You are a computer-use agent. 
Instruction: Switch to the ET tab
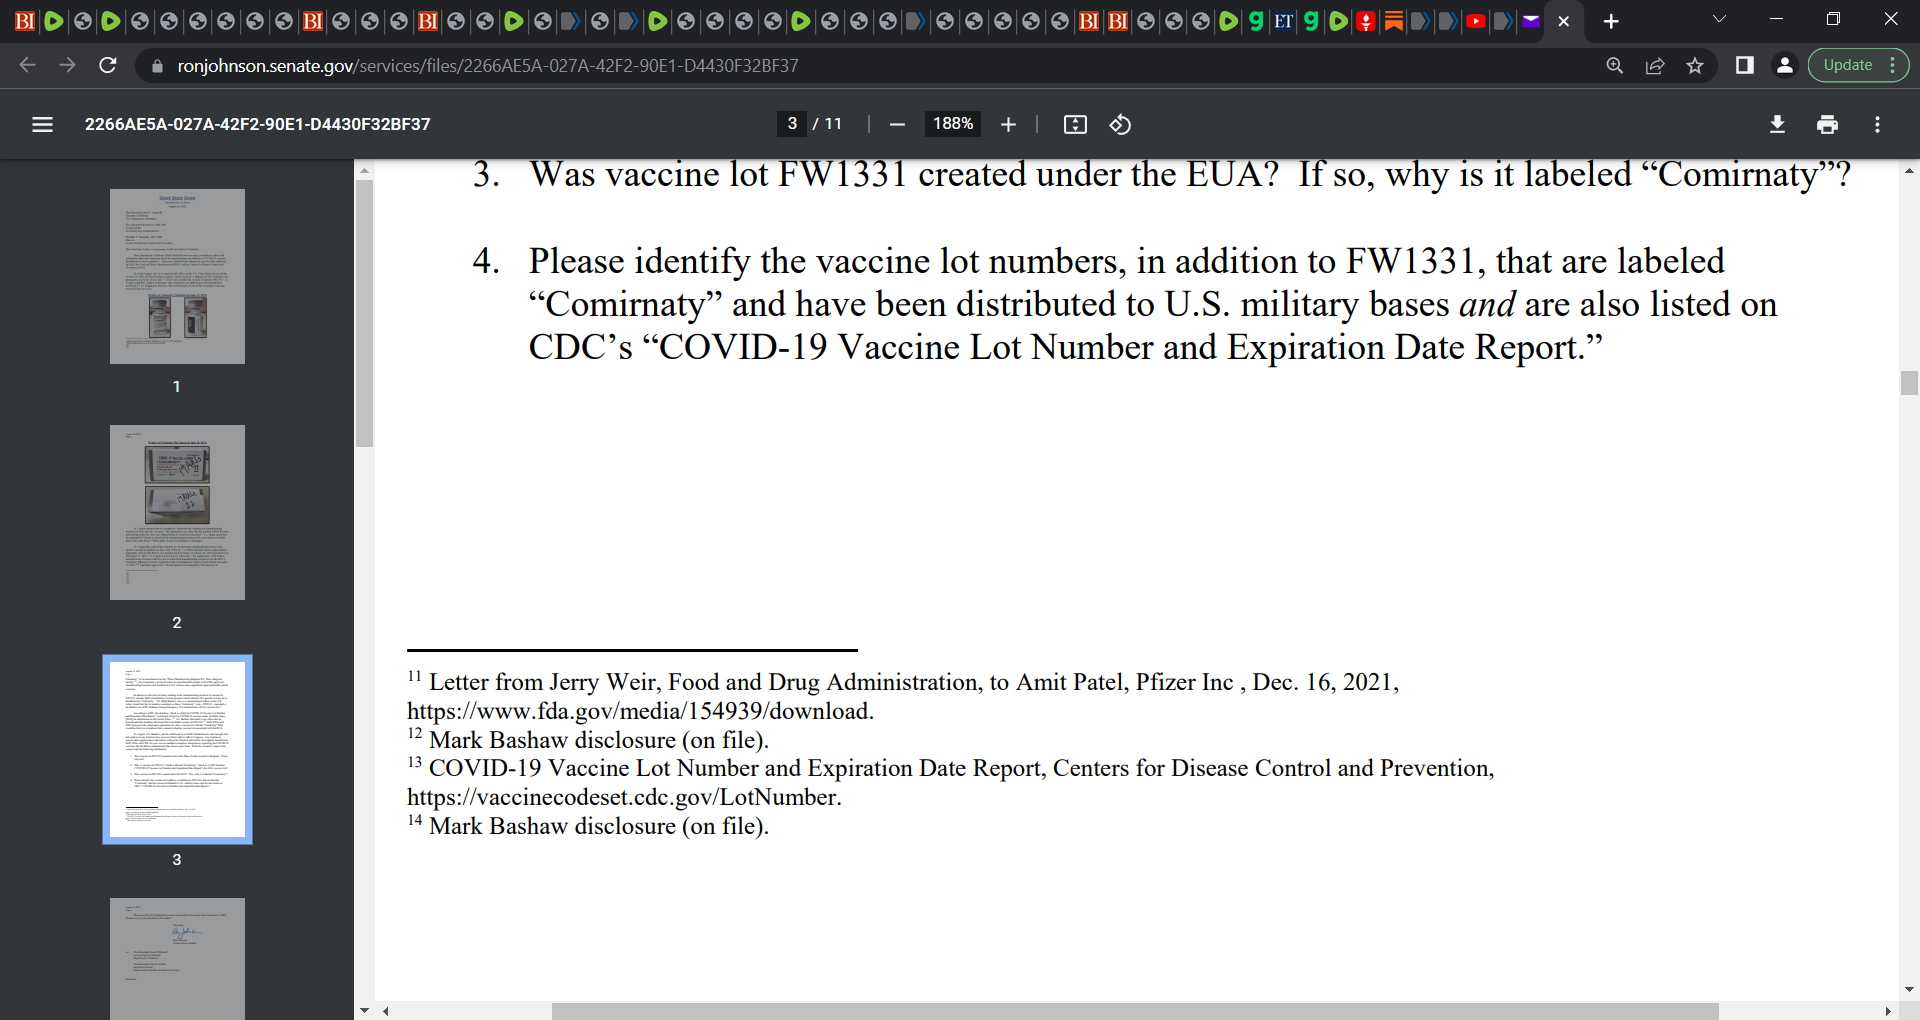[x=1283, y=21]
